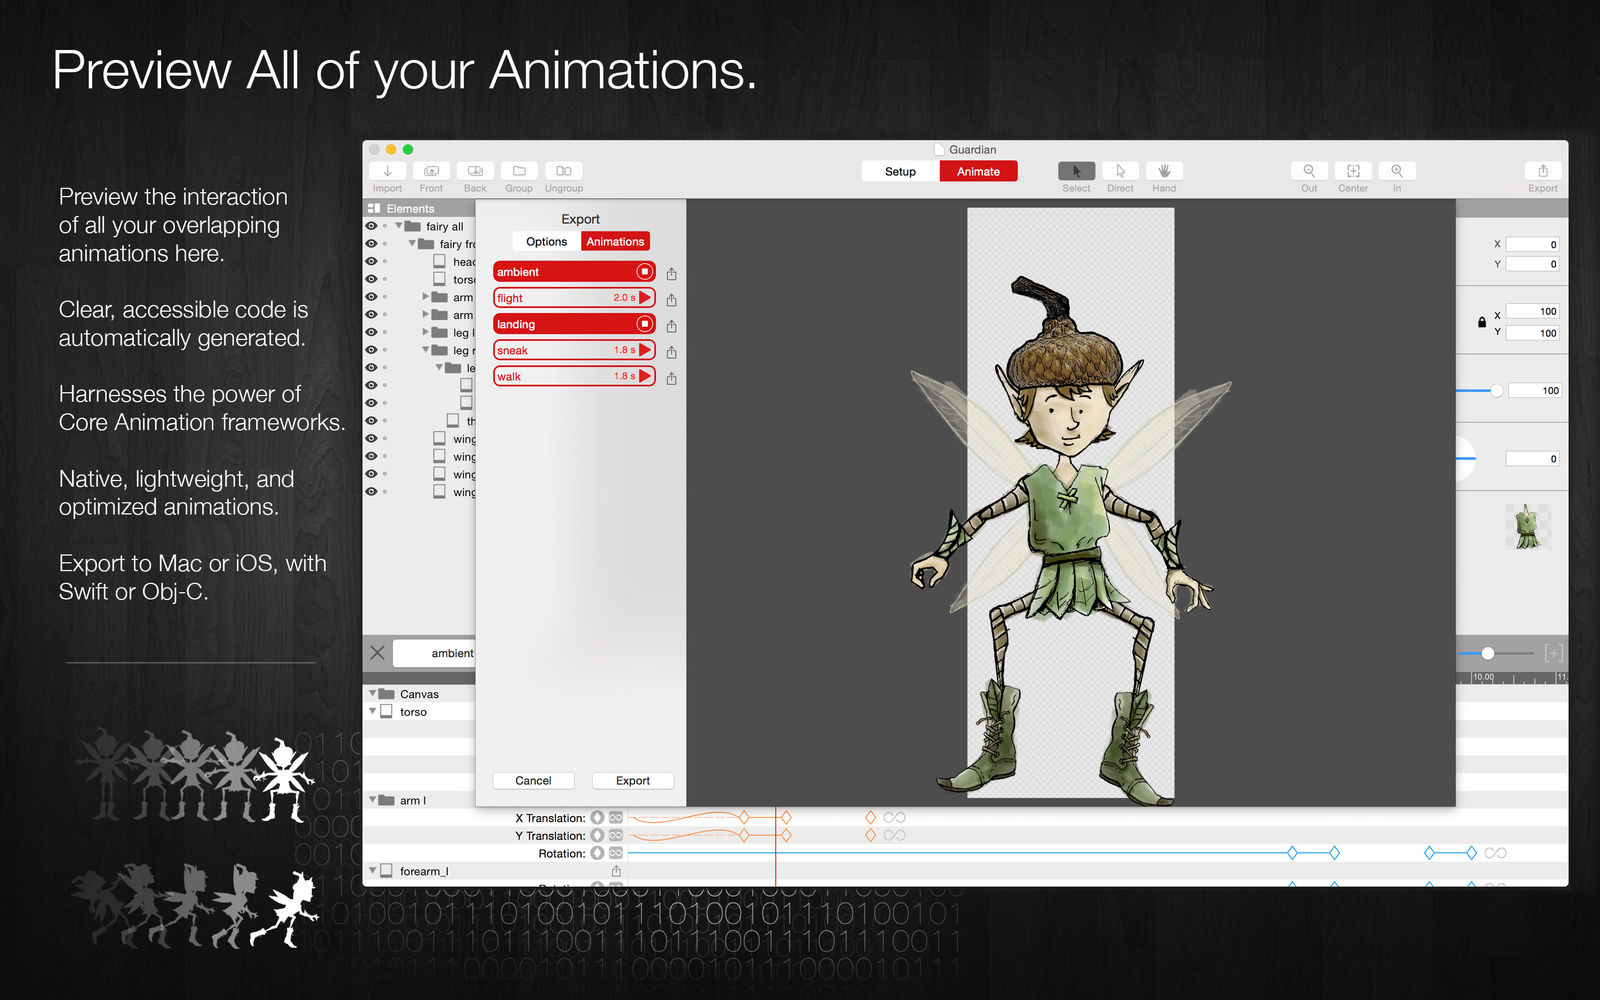
Task: Toggle the Rotation keyframe diamond button
Action: (x=597, y=853)
